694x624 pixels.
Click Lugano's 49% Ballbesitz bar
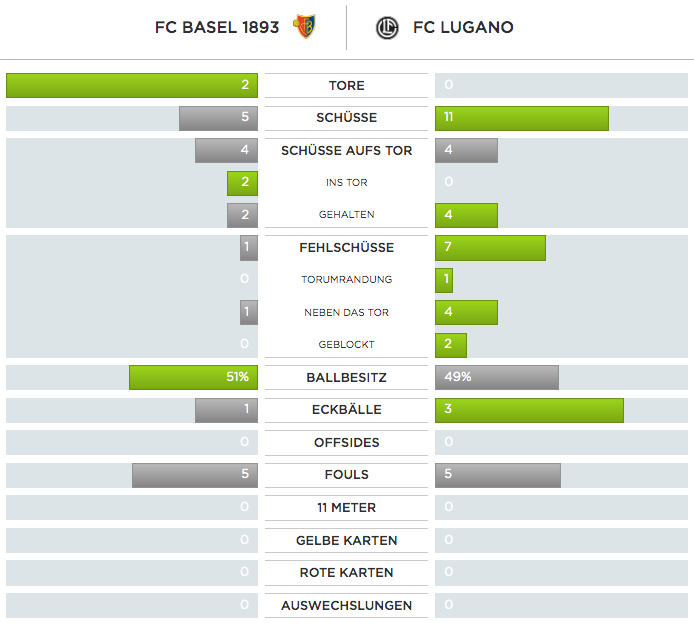click(497, 378)
